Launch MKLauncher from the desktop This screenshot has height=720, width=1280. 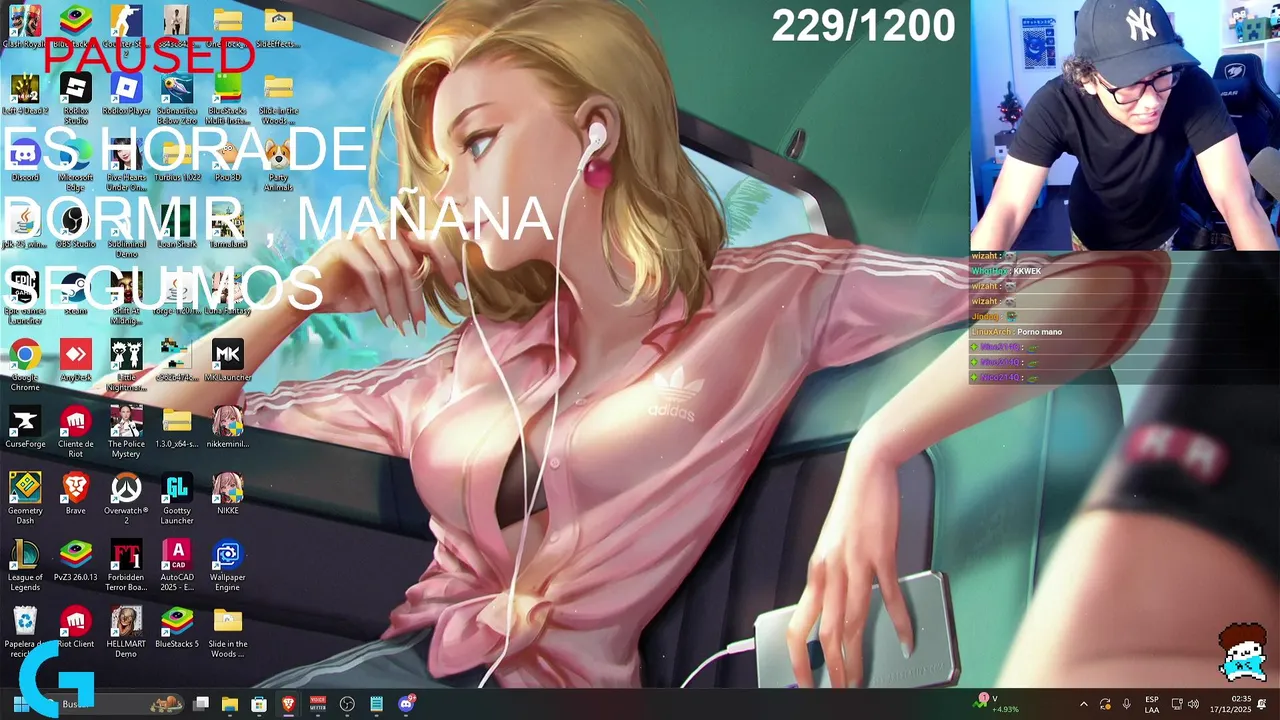(x=228, y=361)
